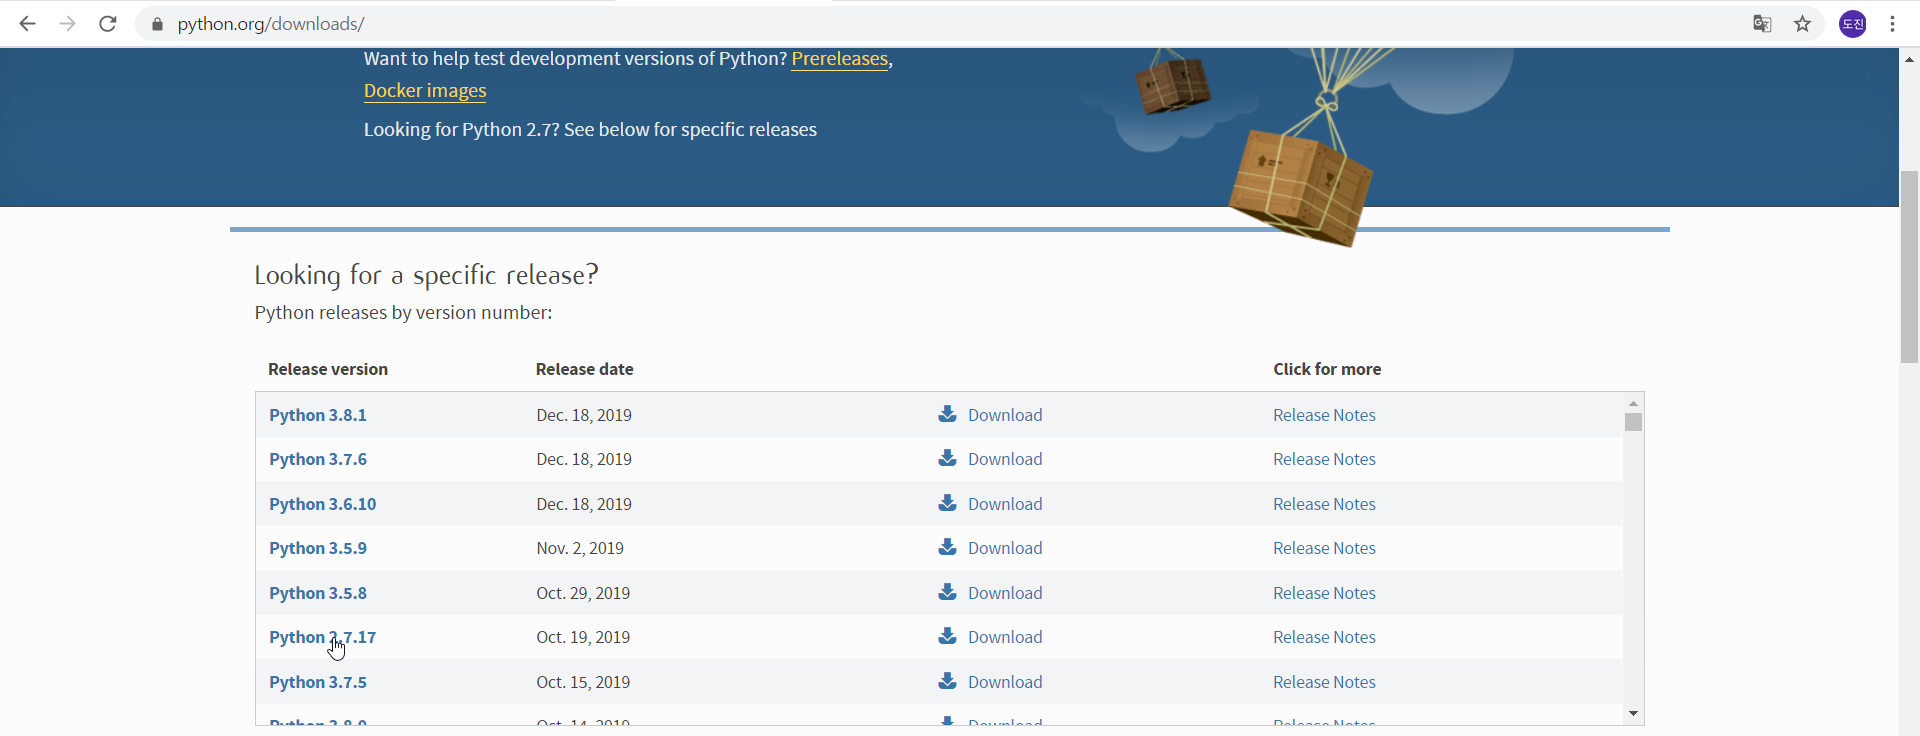The width and height of the screenshot is (1920, 736).
Task: Click the Nov. 2, 2019 release date
Action: pyautogui.click(x=580, y=548)
